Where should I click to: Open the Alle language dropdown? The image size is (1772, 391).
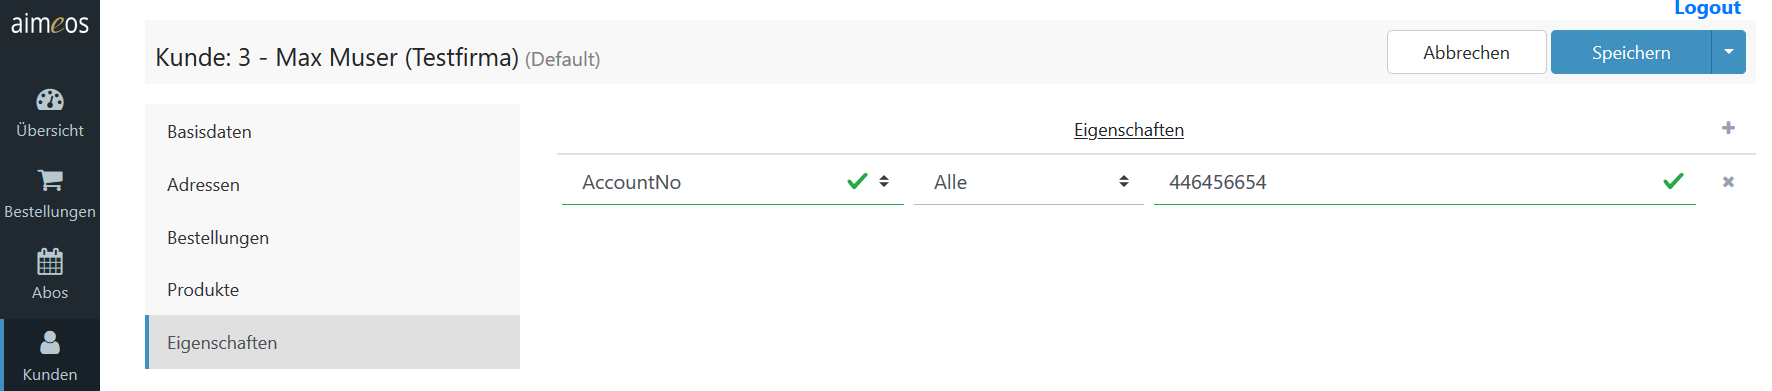1029,182
